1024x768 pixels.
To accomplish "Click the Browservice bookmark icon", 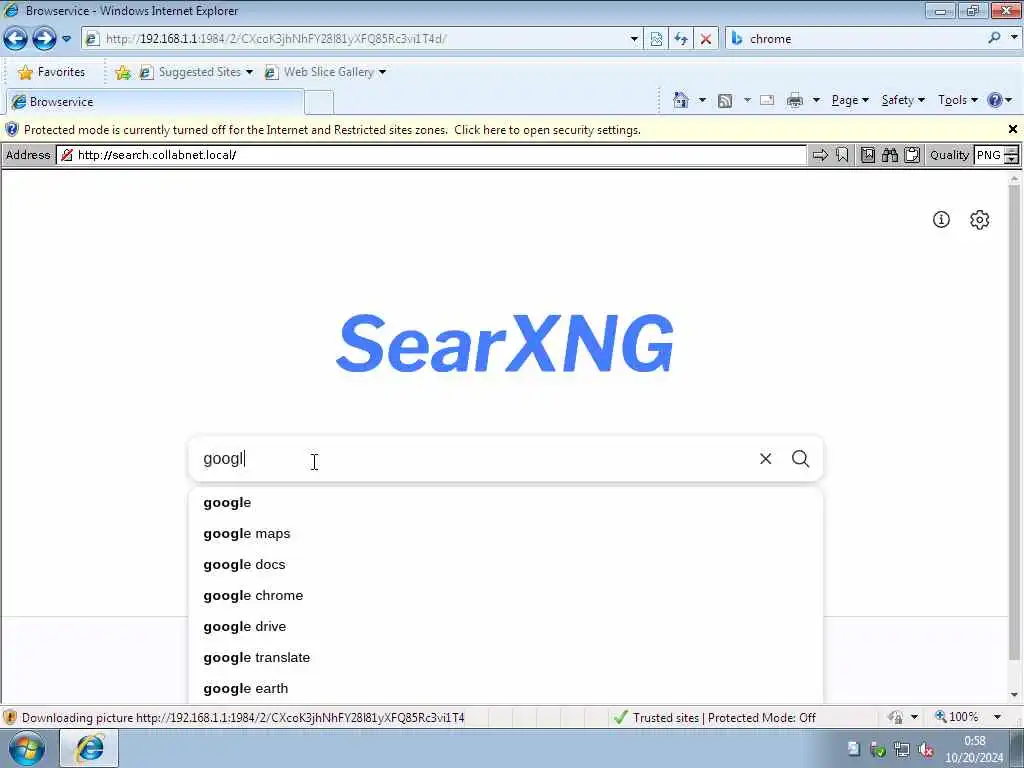I will [842, 155].
